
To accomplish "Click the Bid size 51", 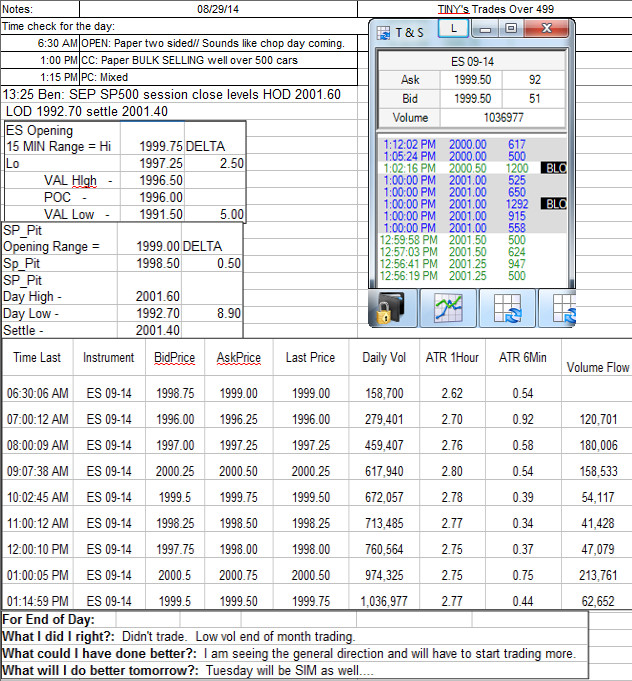I will tap(534, 99).
